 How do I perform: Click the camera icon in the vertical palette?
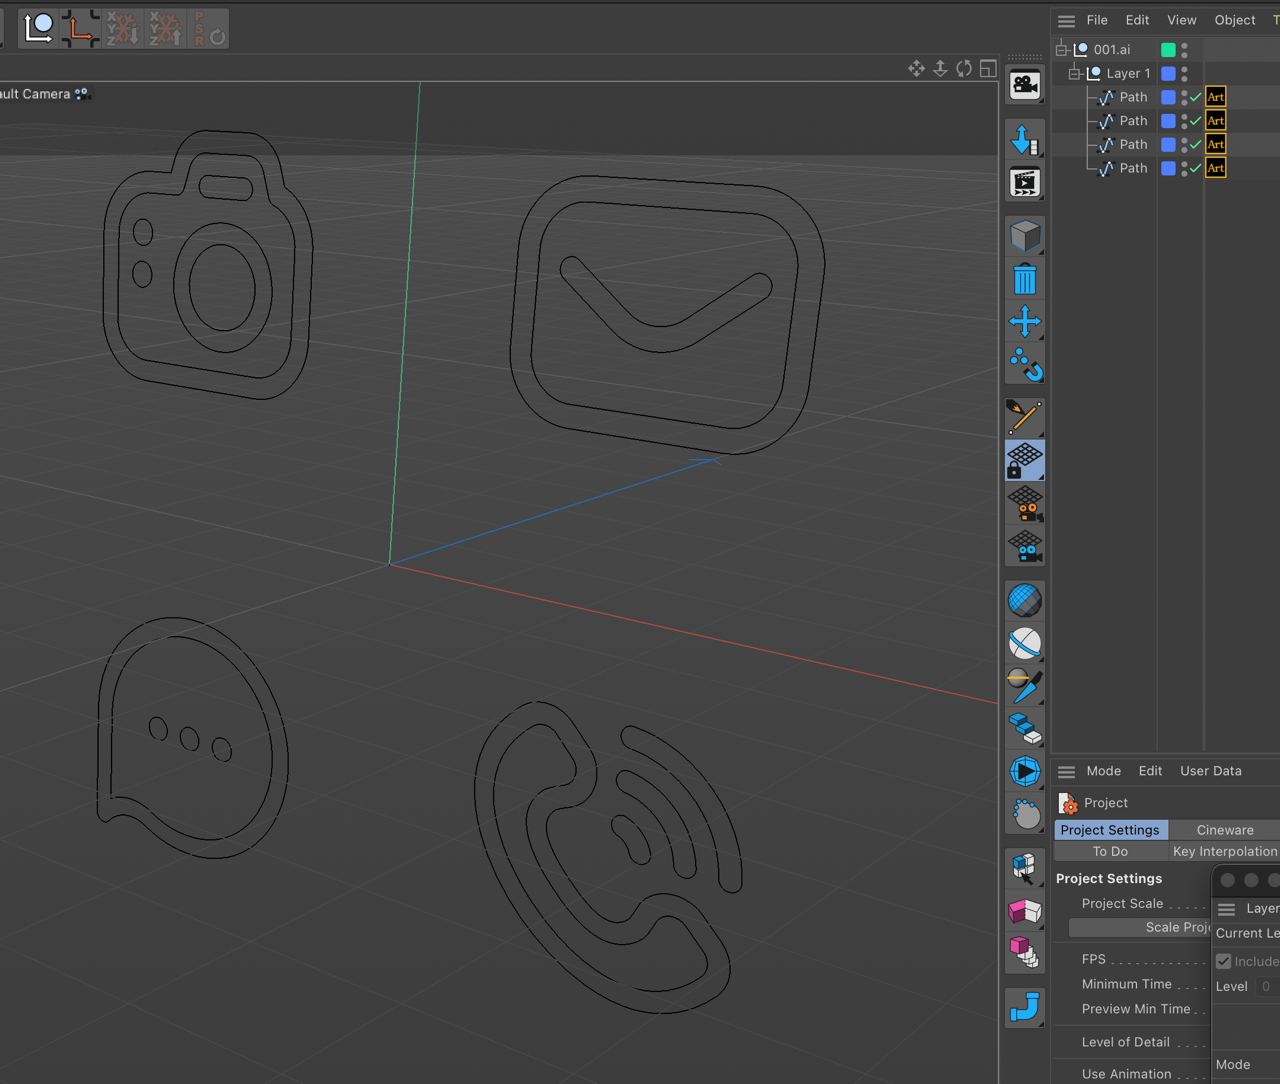[x=1024, y=86]
